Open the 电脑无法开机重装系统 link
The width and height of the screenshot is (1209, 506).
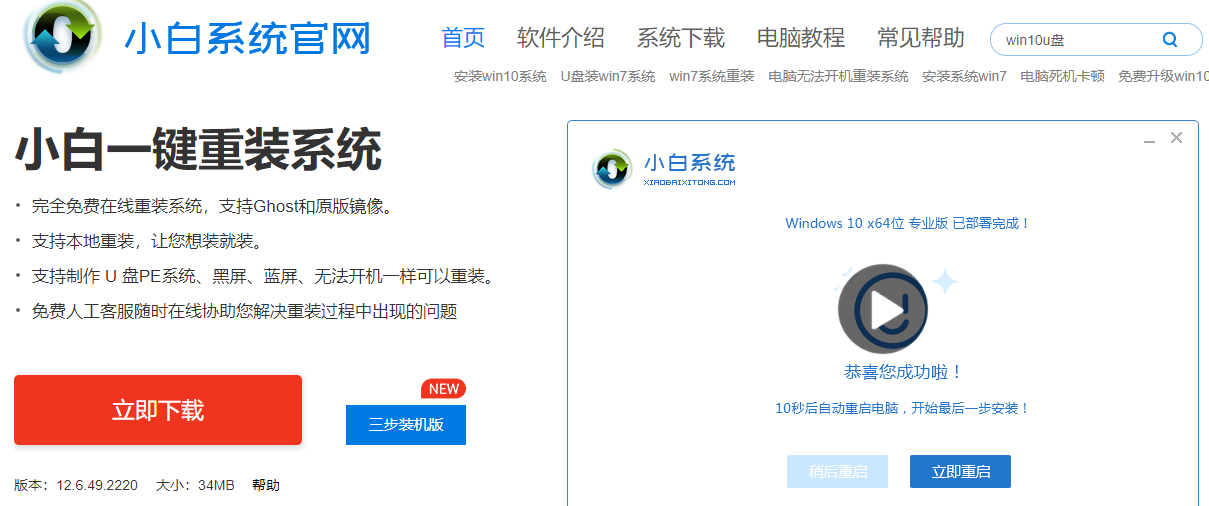click(838, 76)
